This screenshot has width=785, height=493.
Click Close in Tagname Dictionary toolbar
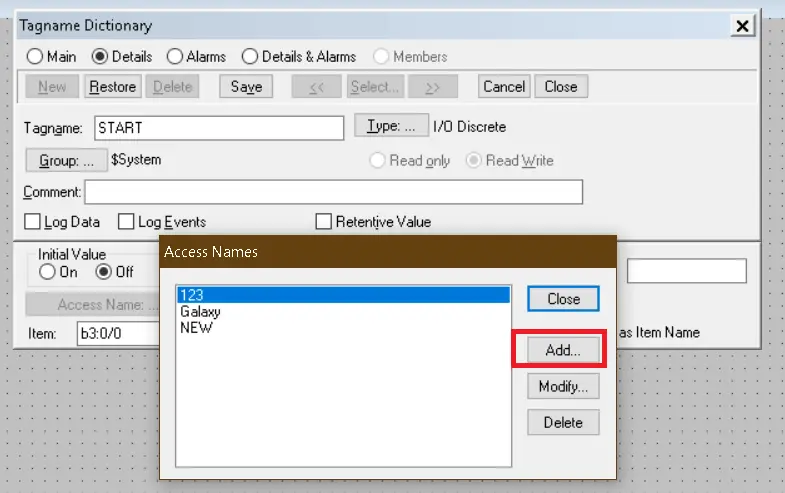point(561,87)
